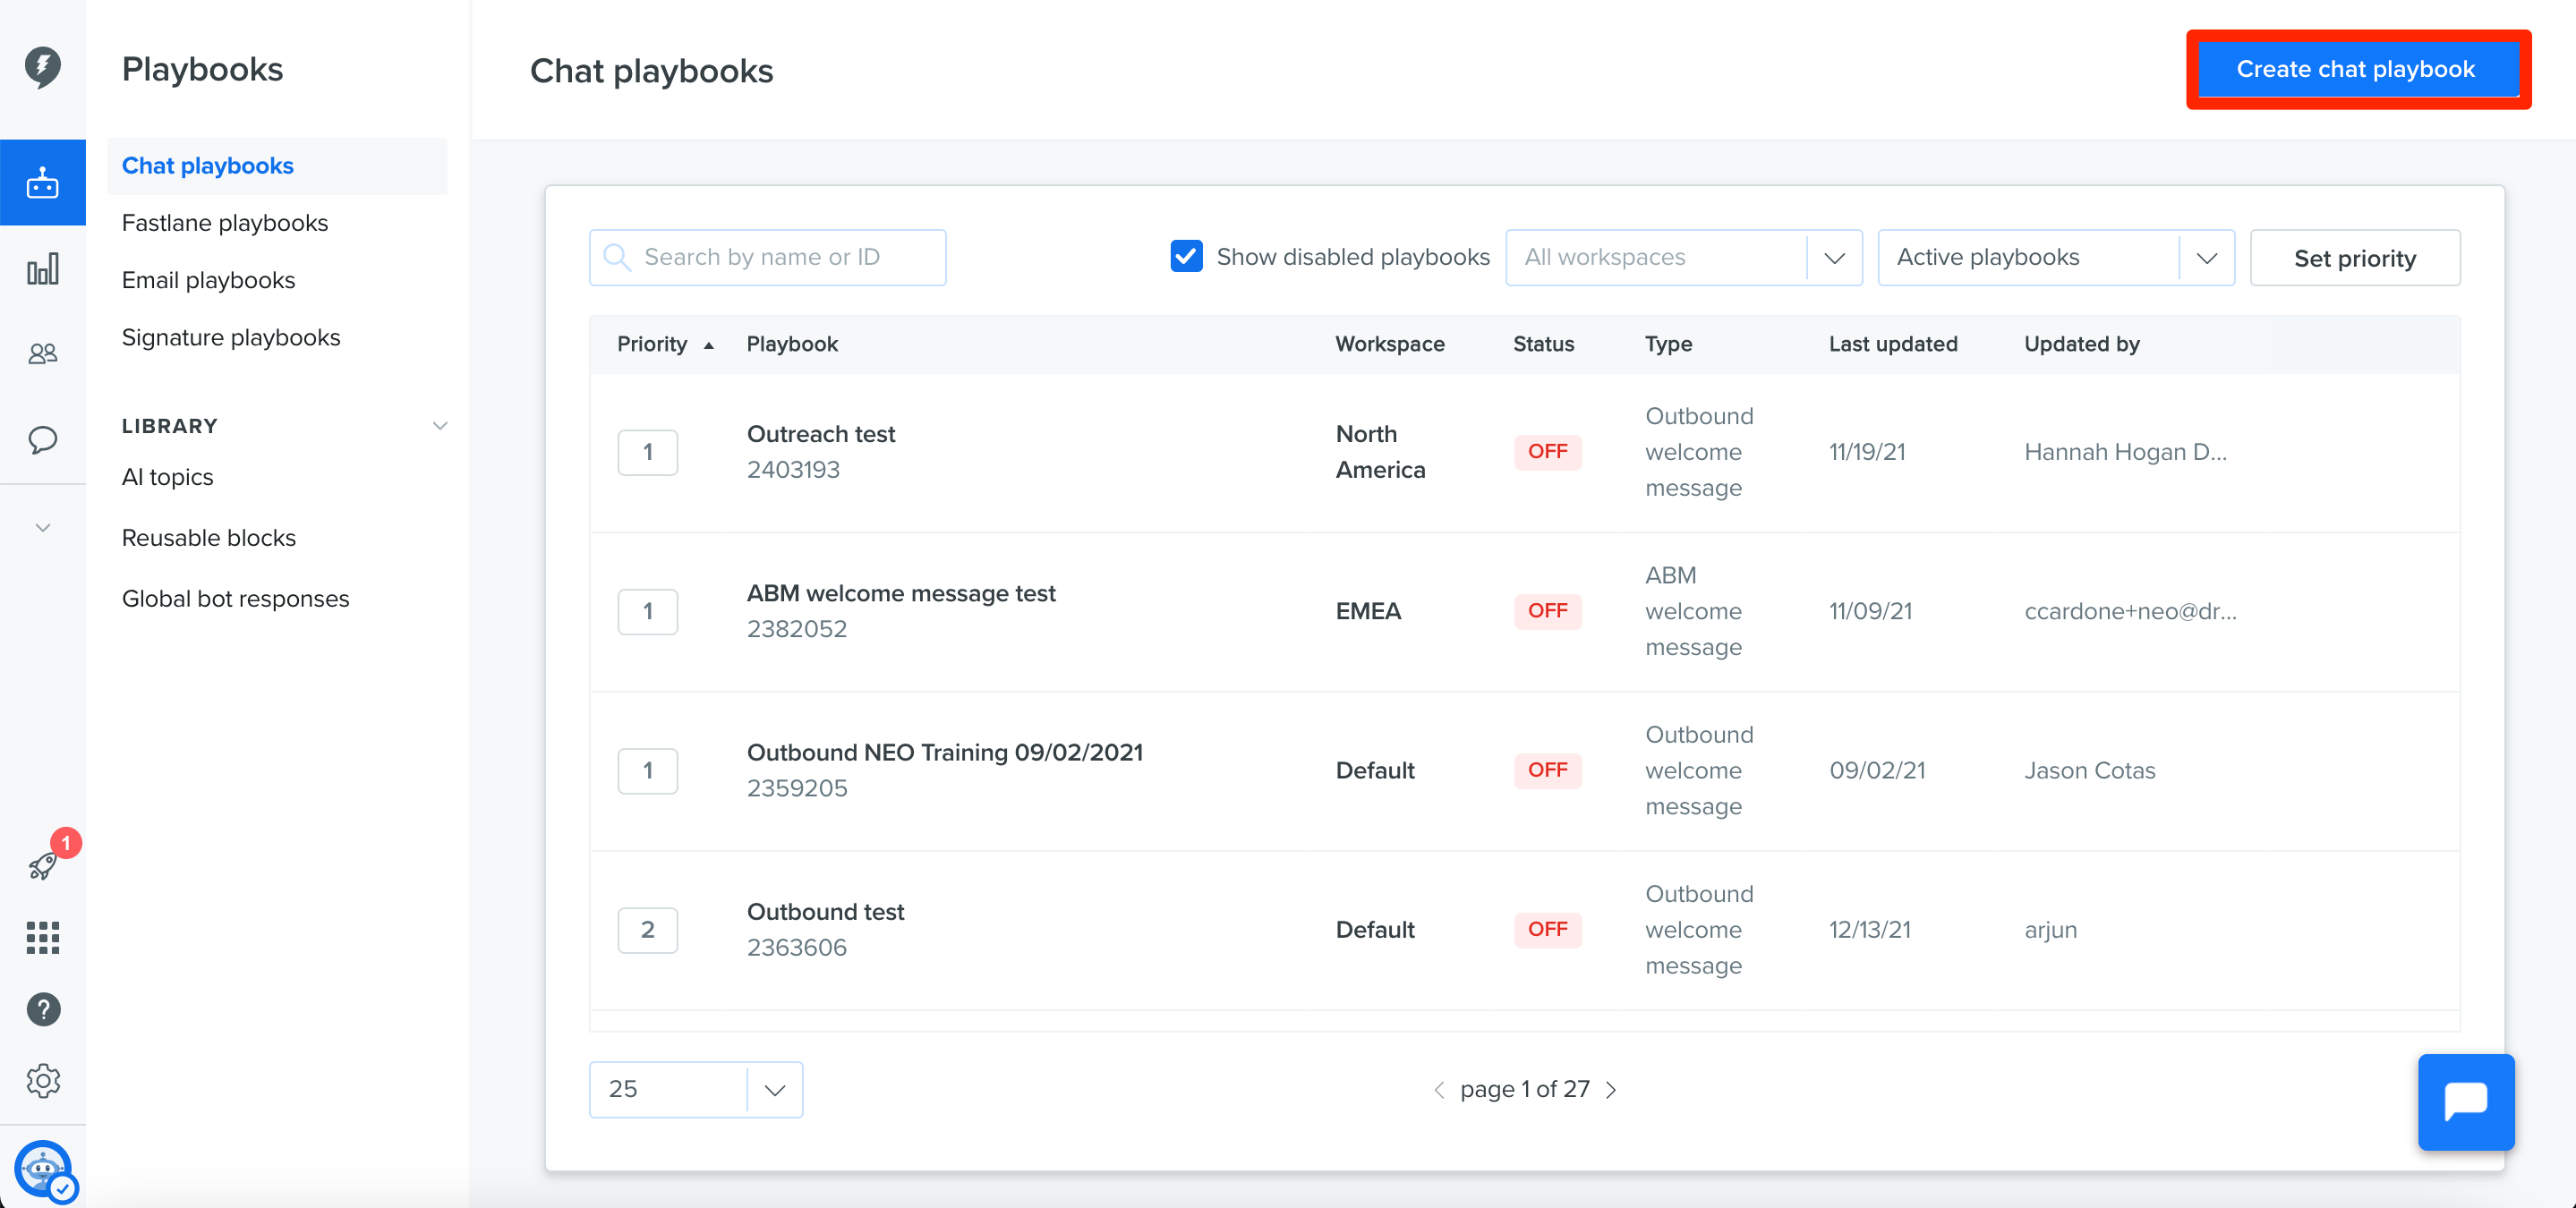Open the Reports bar chart icon

[x=42, y=269]
